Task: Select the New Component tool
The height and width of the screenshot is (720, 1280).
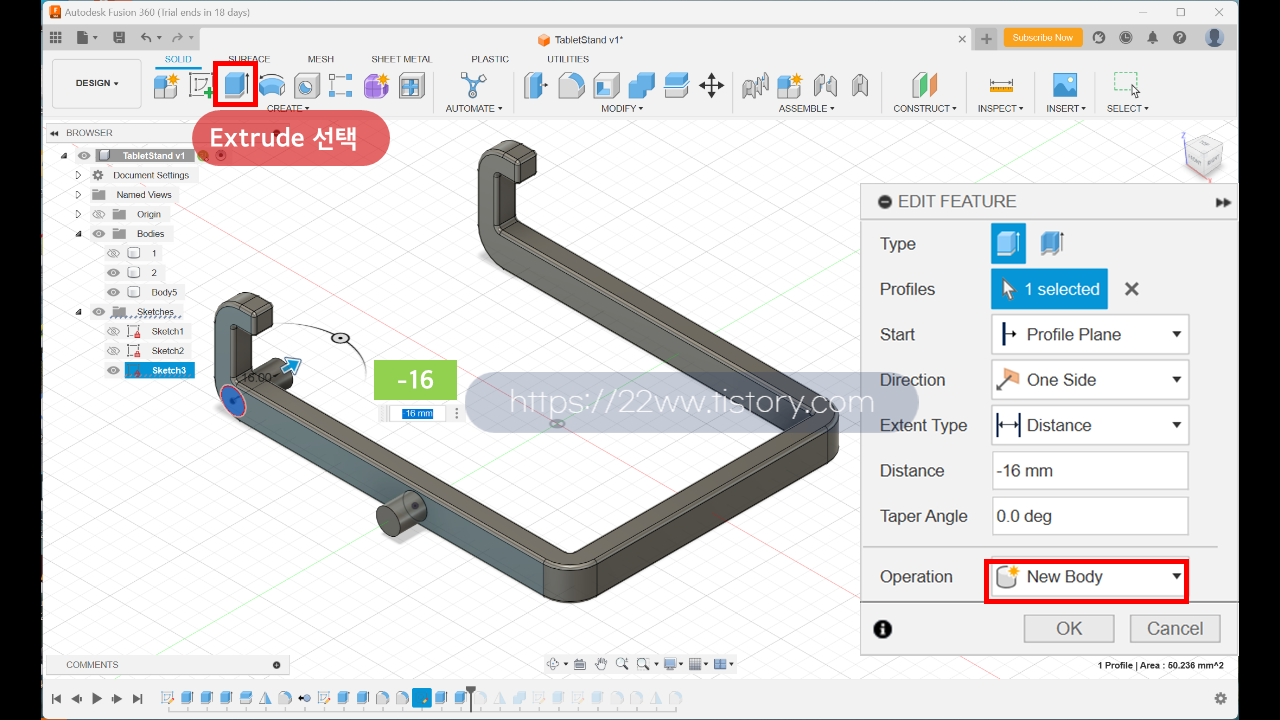Action: (166, 86)
